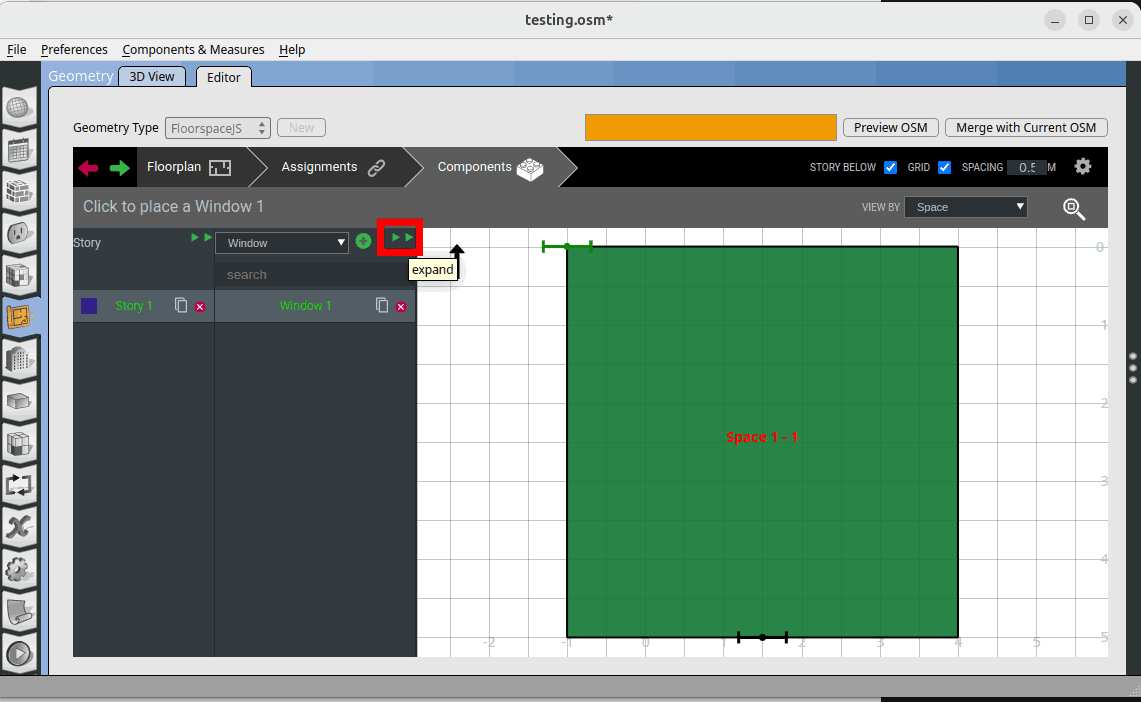Open the Window component type dropdown
The height and width of the screenshot is (702, 1141).
pyautogui.click(x=282, y=243)
